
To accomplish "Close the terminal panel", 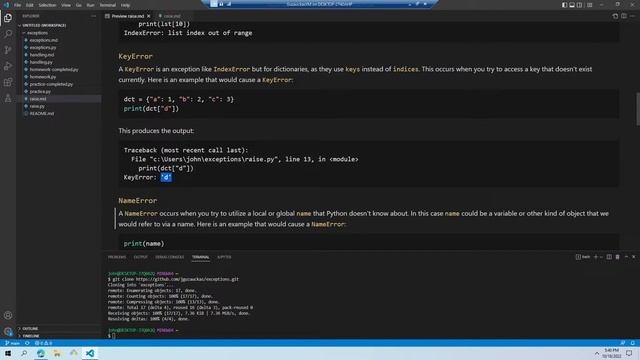I will (633, 257).
